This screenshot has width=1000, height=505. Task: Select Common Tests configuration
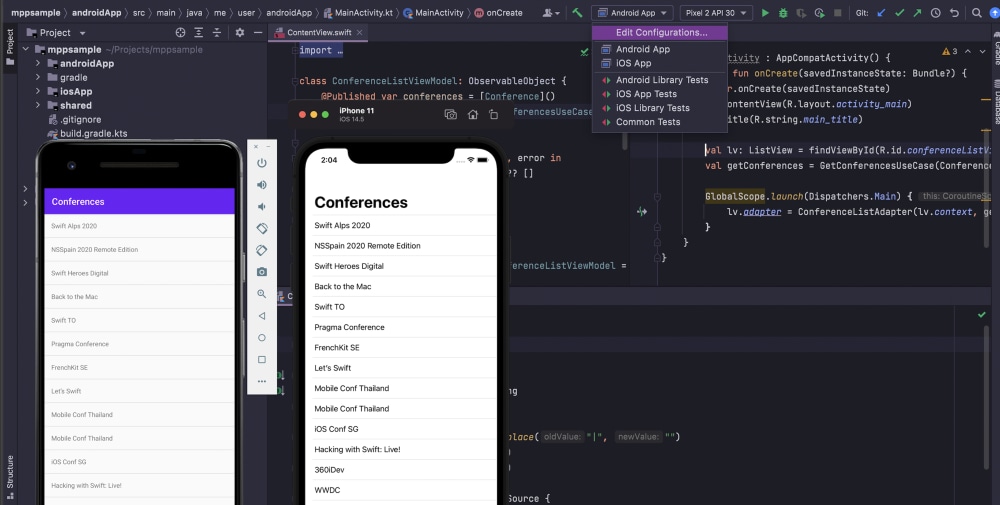[x=659, y=122]
